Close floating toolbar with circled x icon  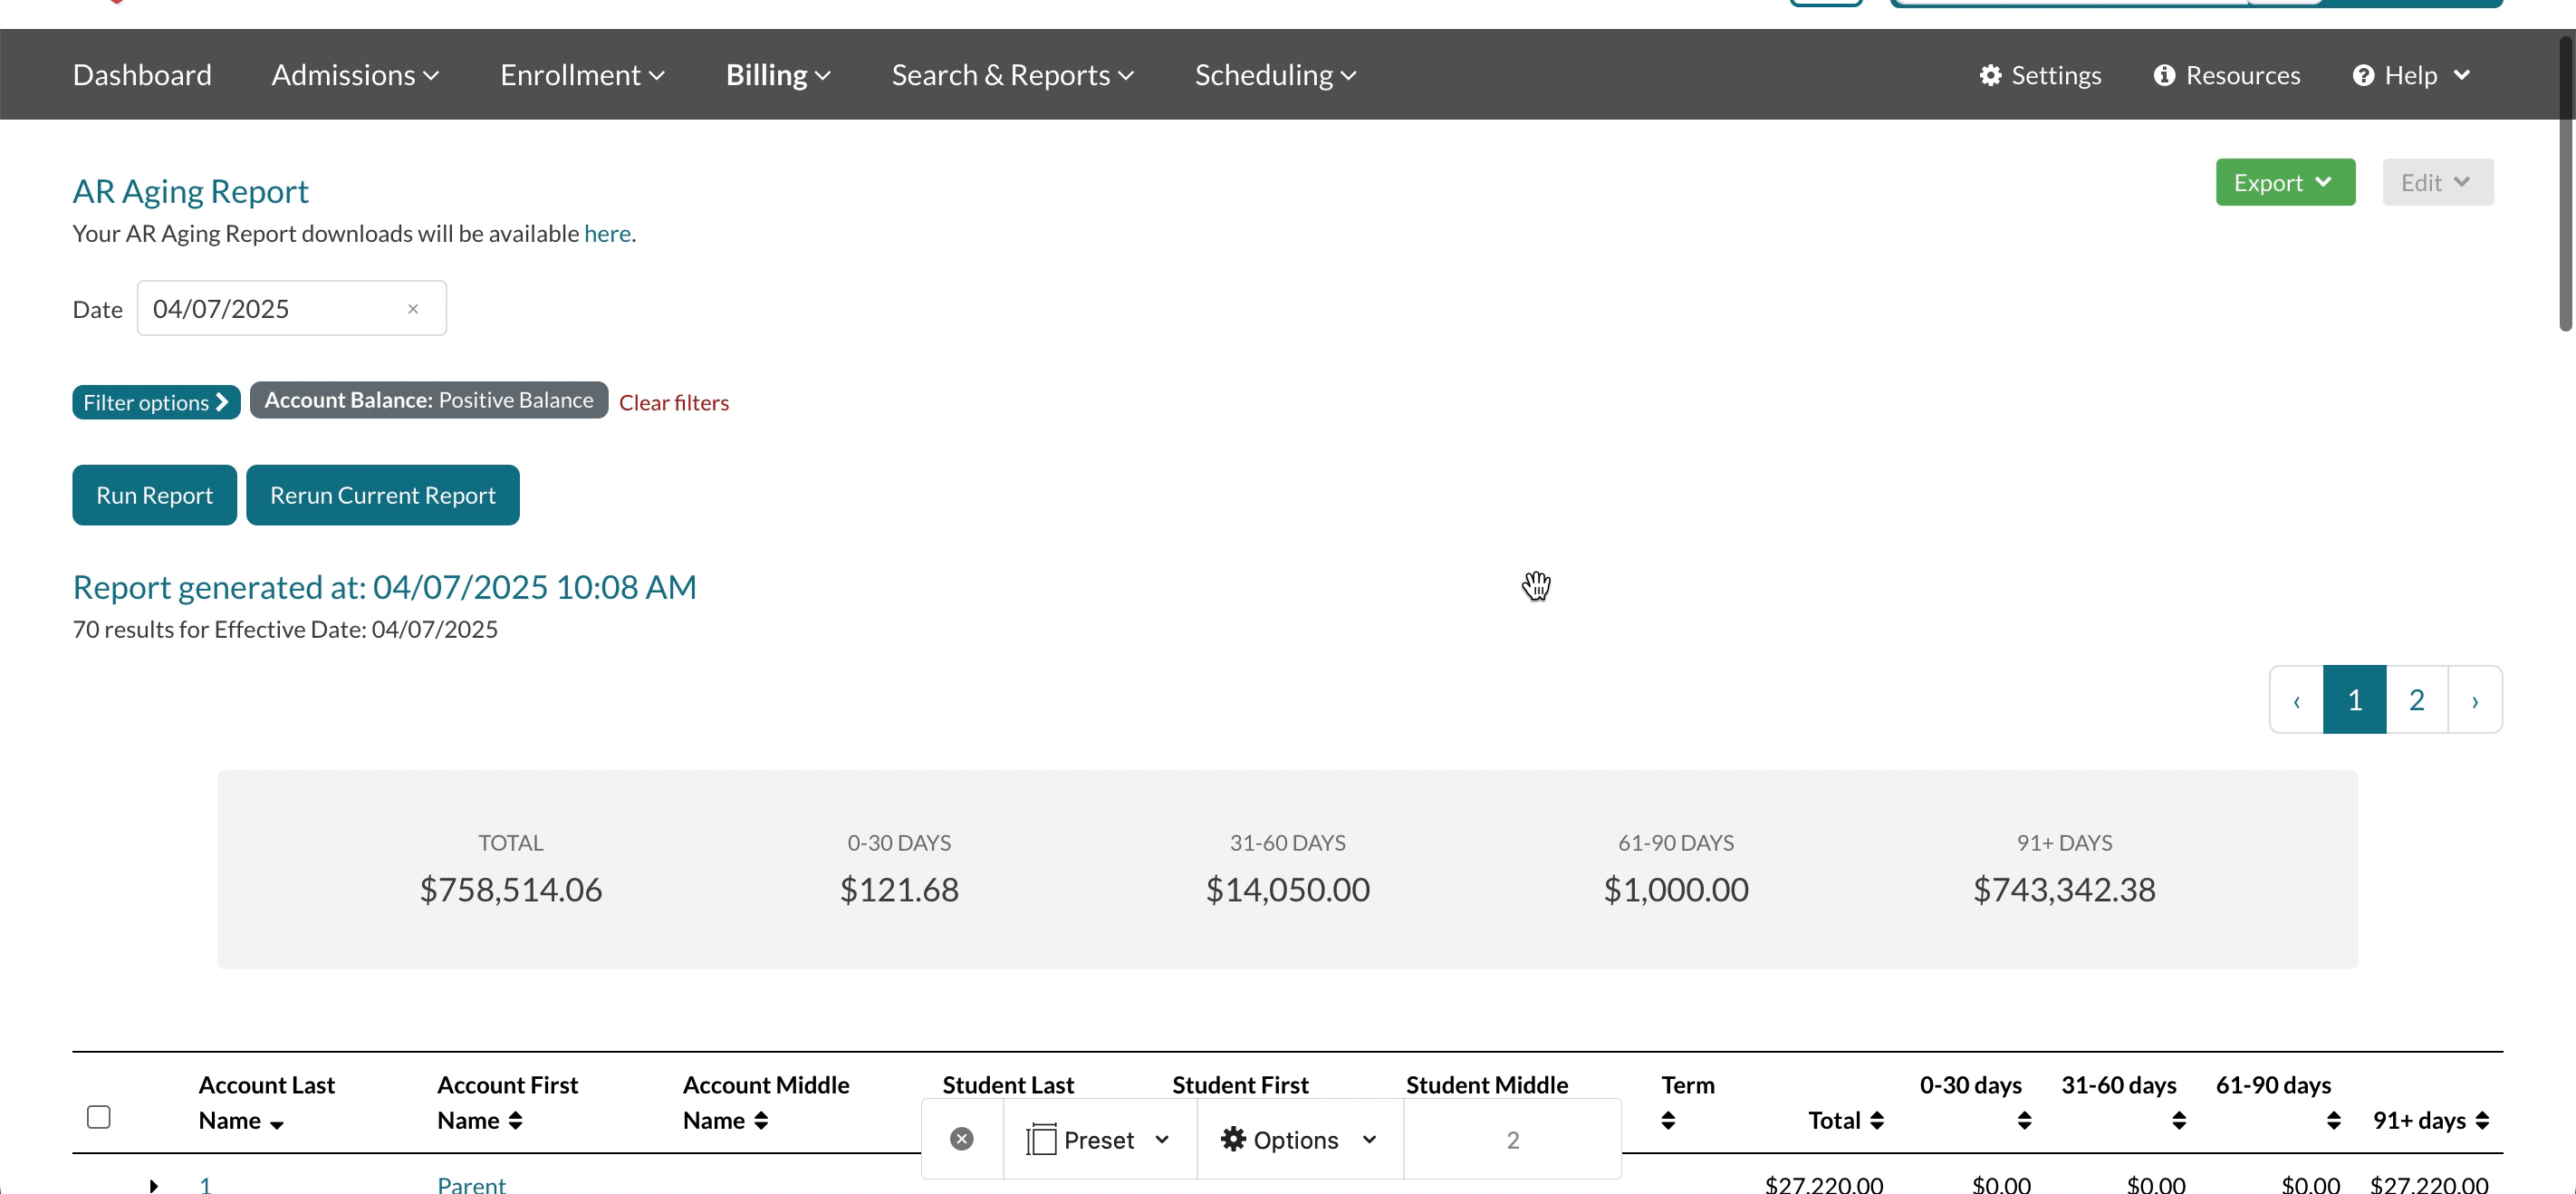point(961,1139)
